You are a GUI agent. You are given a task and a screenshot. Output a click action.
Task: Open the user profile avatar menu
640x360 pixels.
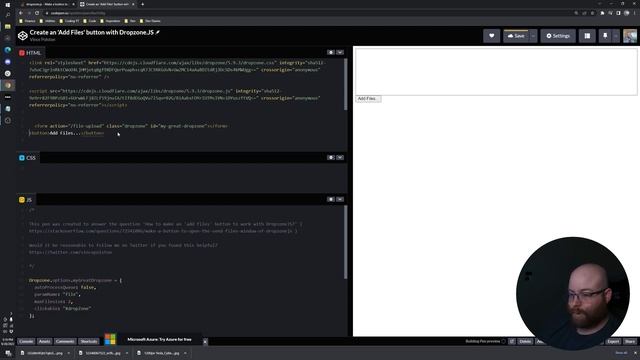point(630,36)
